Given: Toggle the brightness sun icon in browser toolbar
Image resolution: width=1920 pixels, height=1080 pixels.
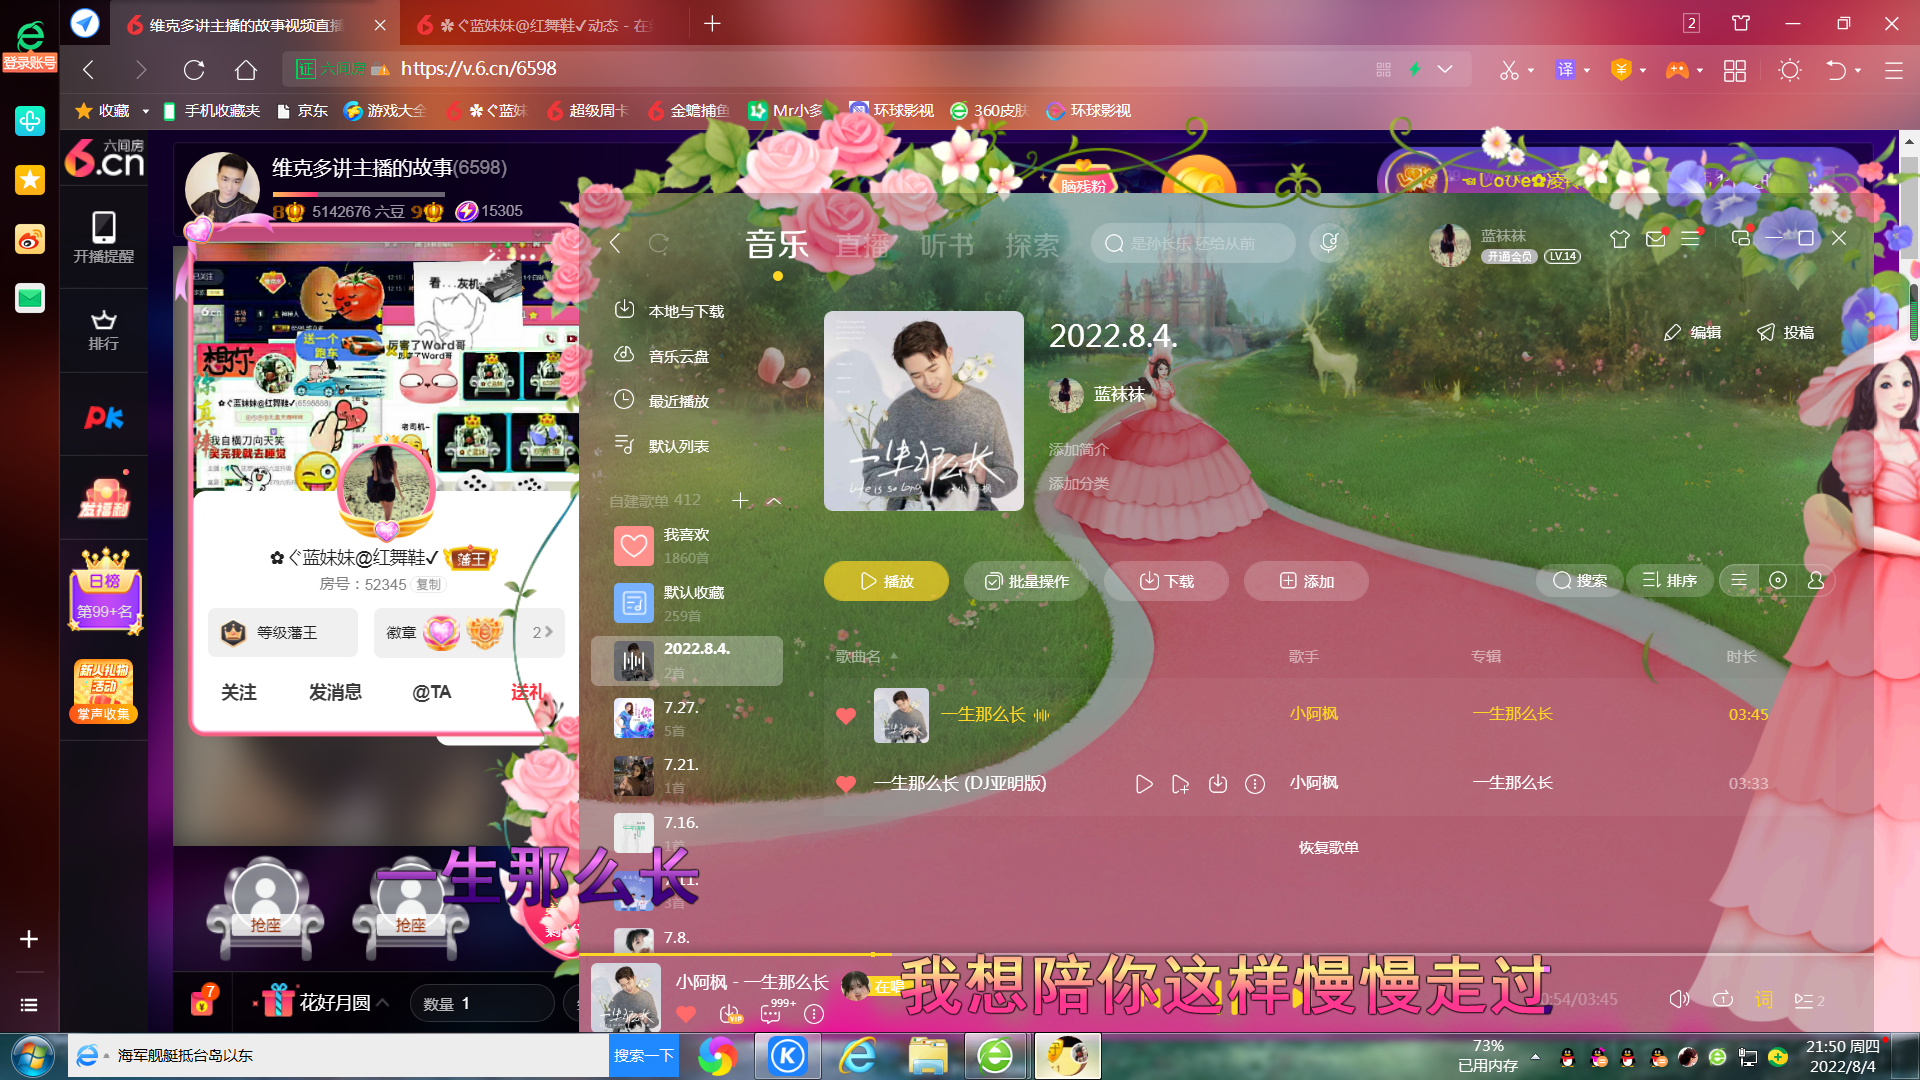Looking at the screenshot, I should tap(1790, 70).
